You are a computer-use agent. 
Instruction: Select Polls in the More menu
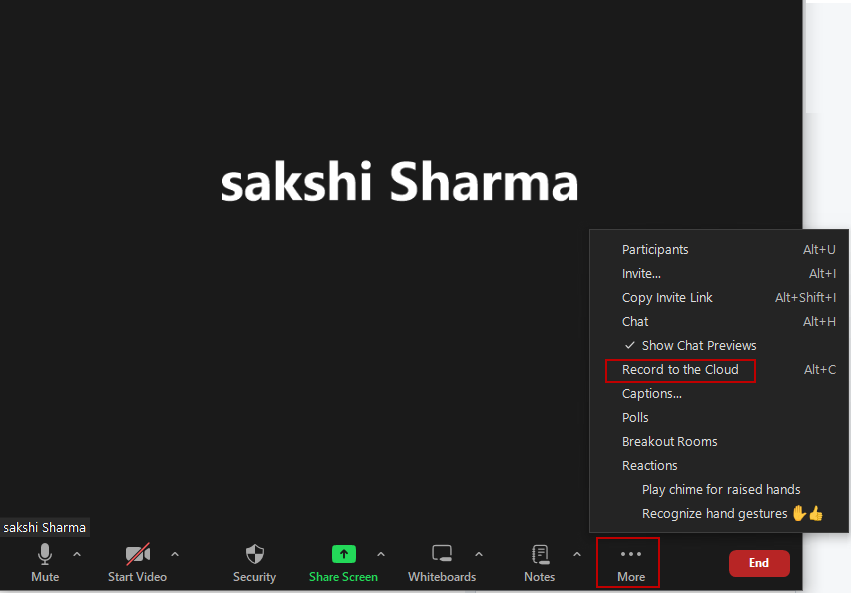719,417
